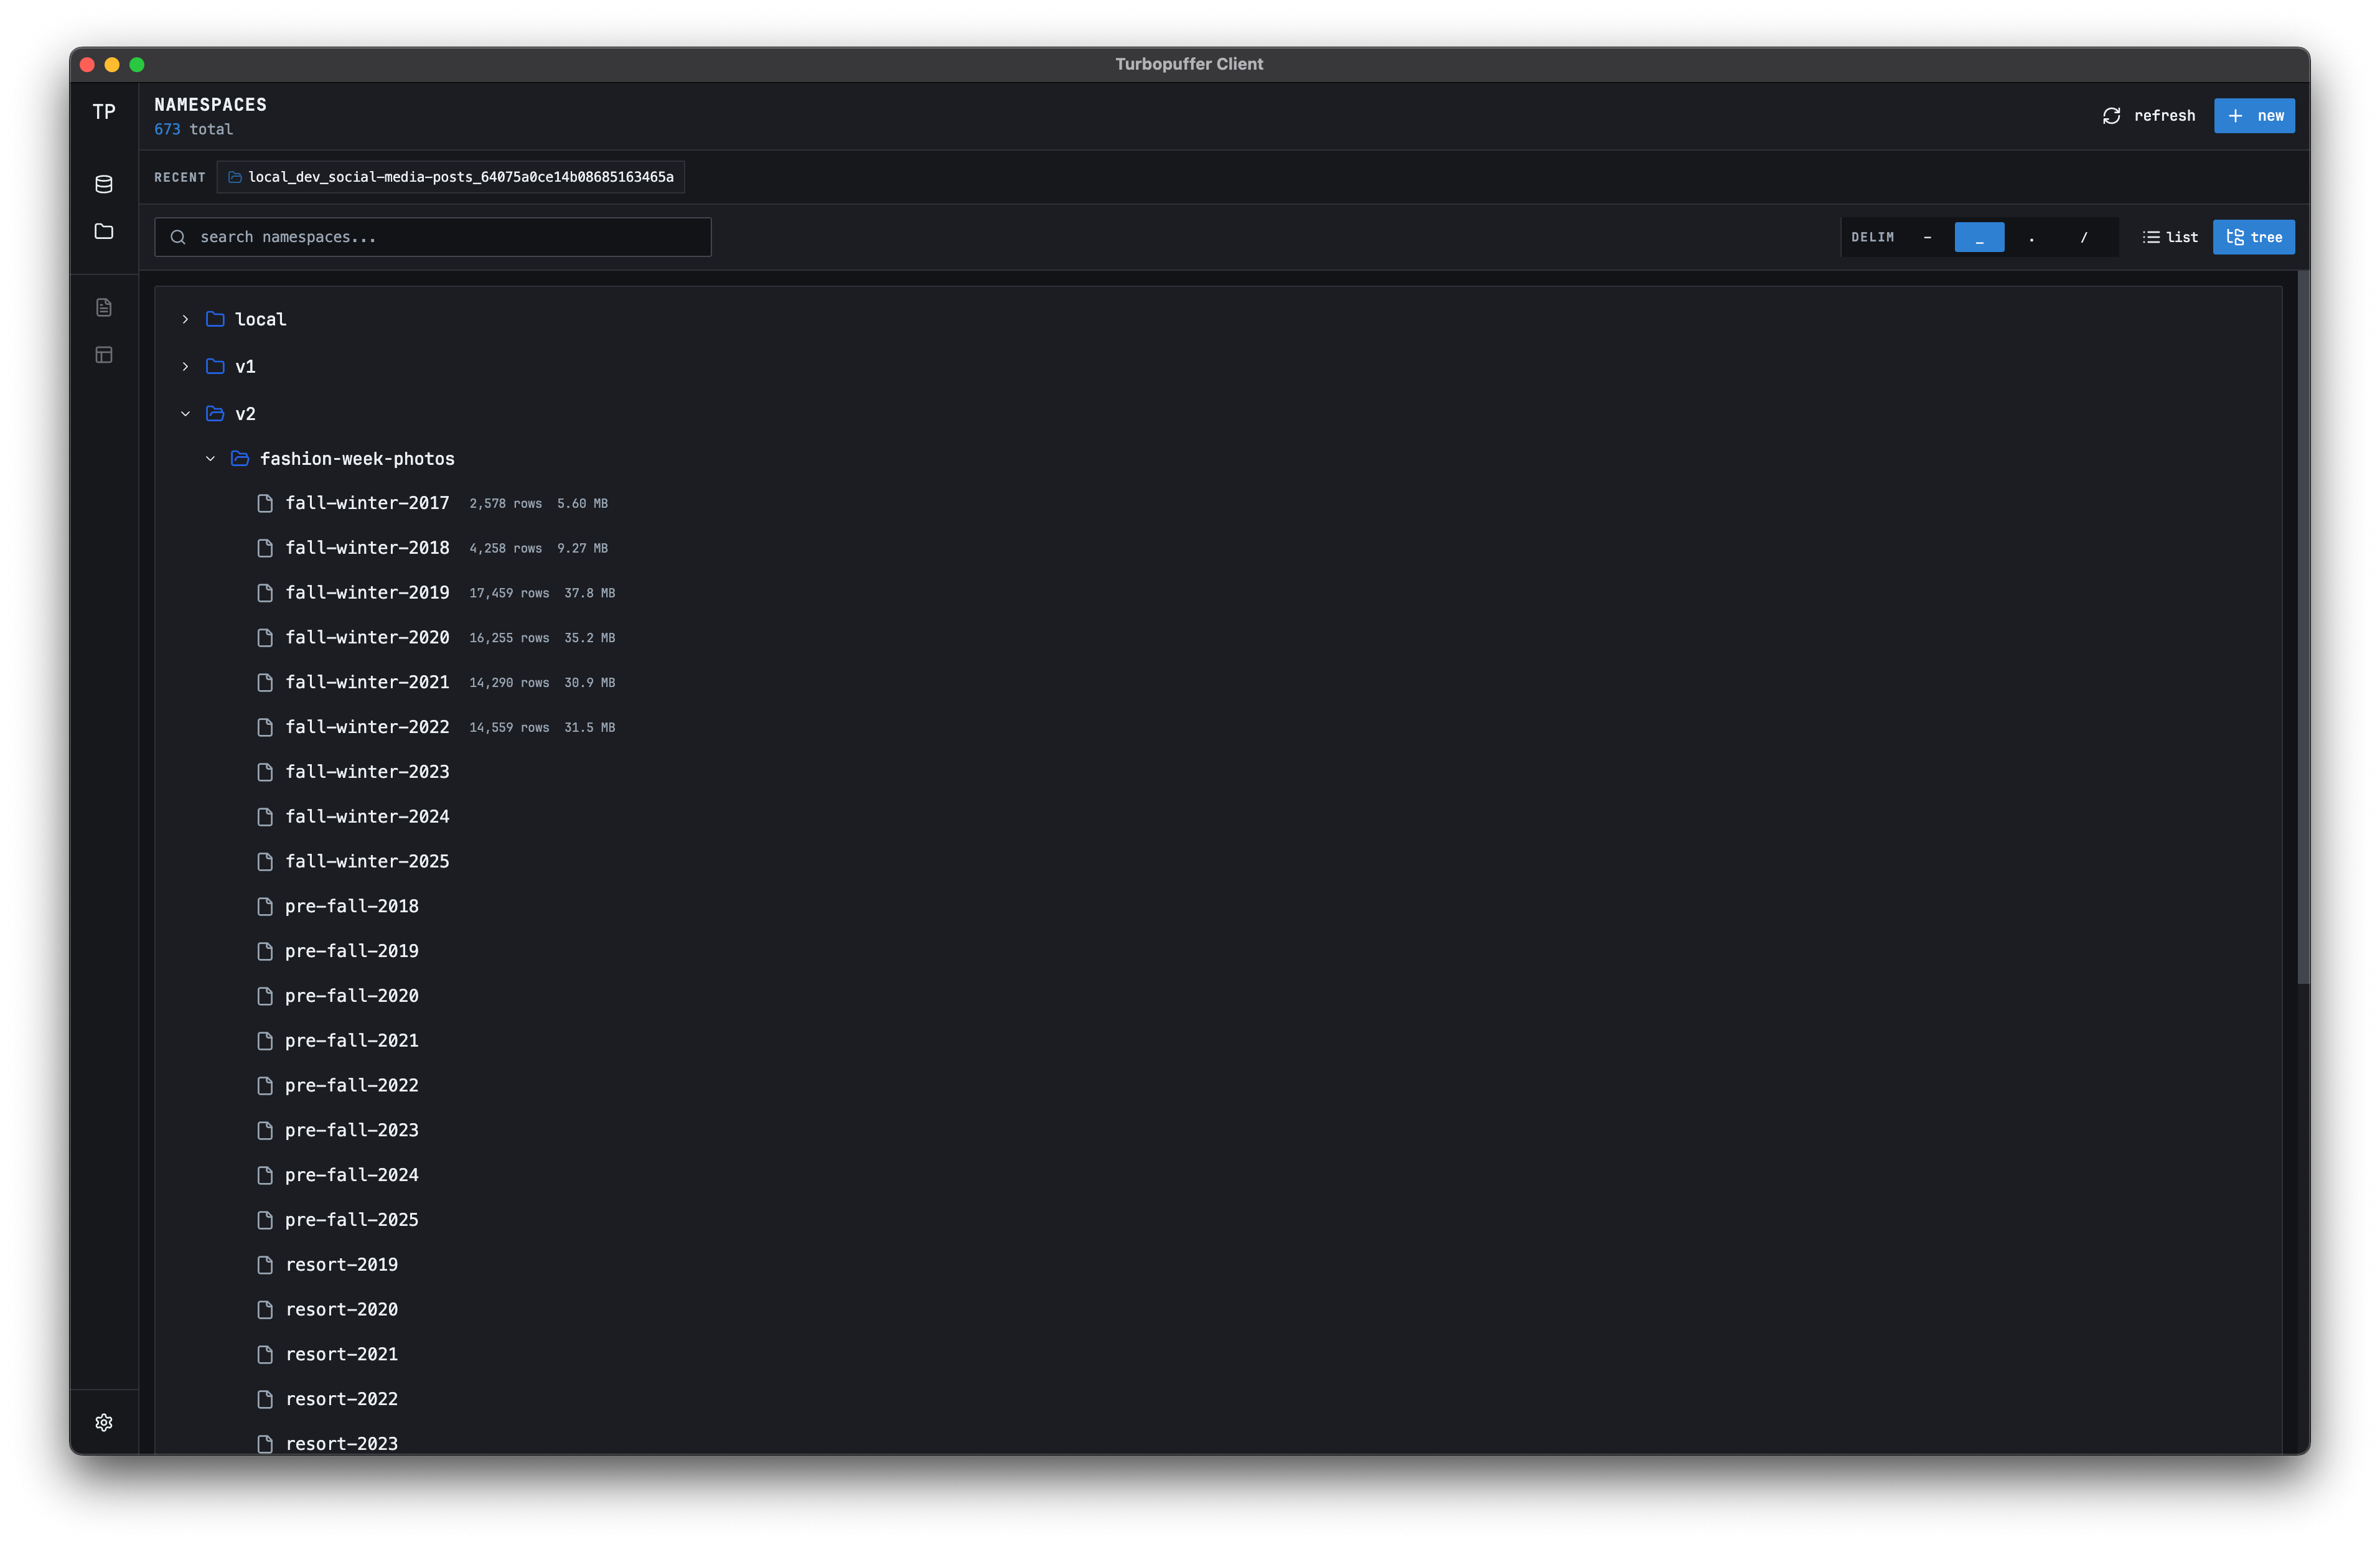This screenshot has height=1547, width=2380.
Task: Click the TP logo at top left
Action: point(103,112)
